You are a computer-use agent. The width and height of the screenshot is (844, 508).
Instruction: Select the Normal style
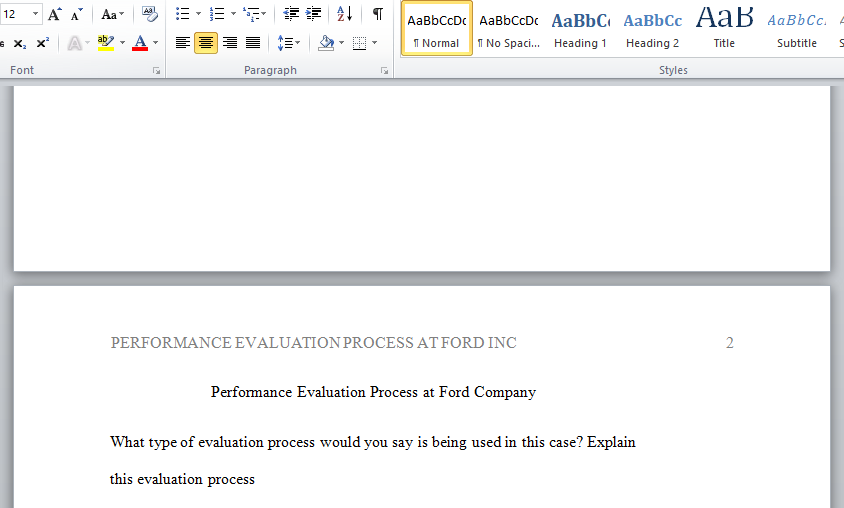[437, 29]
